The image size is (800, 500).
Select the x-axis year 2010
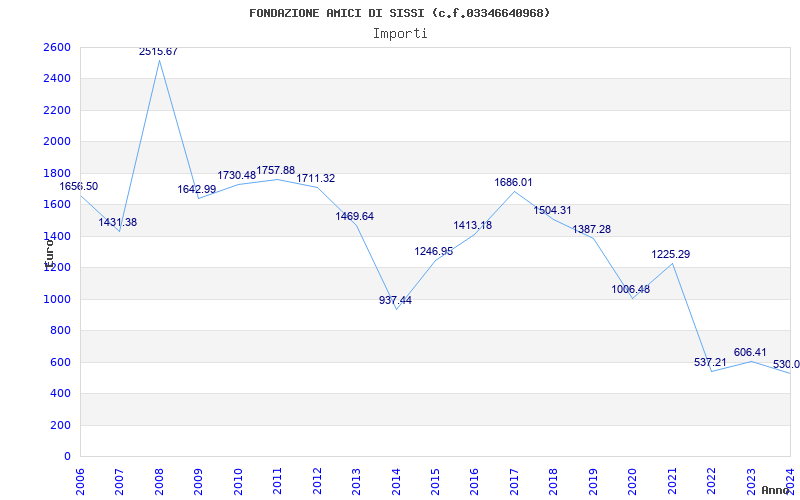pyautogui.click(x=238, y=482)
